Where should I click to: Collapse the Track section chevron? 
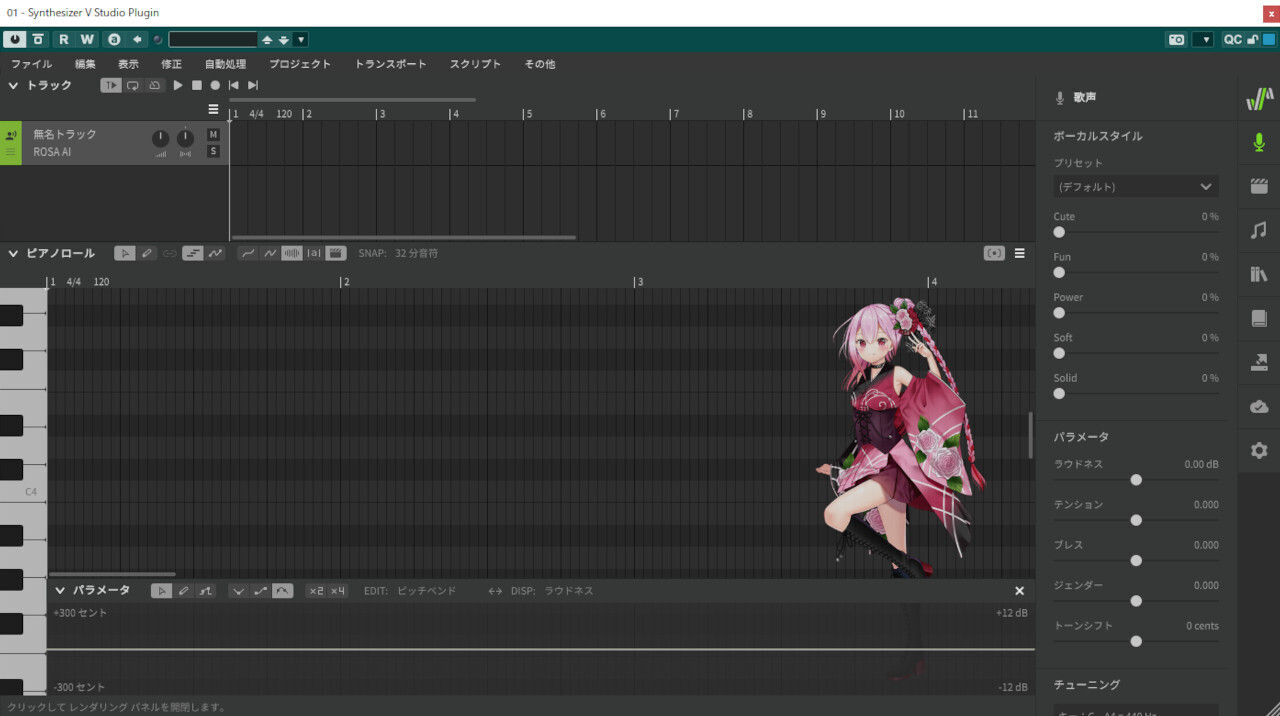pos(13,85)
